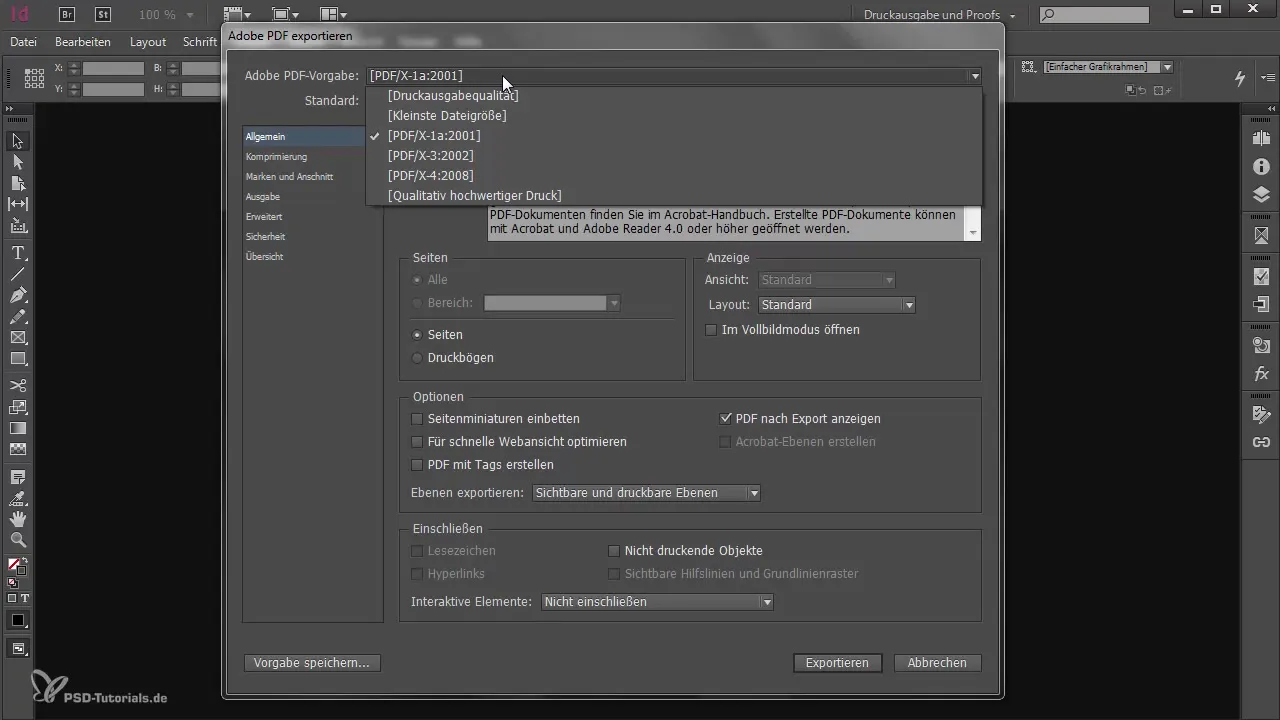Select the Type tool
The width and height of the screenshot is (1280, 720).
[x=18, y=253]
